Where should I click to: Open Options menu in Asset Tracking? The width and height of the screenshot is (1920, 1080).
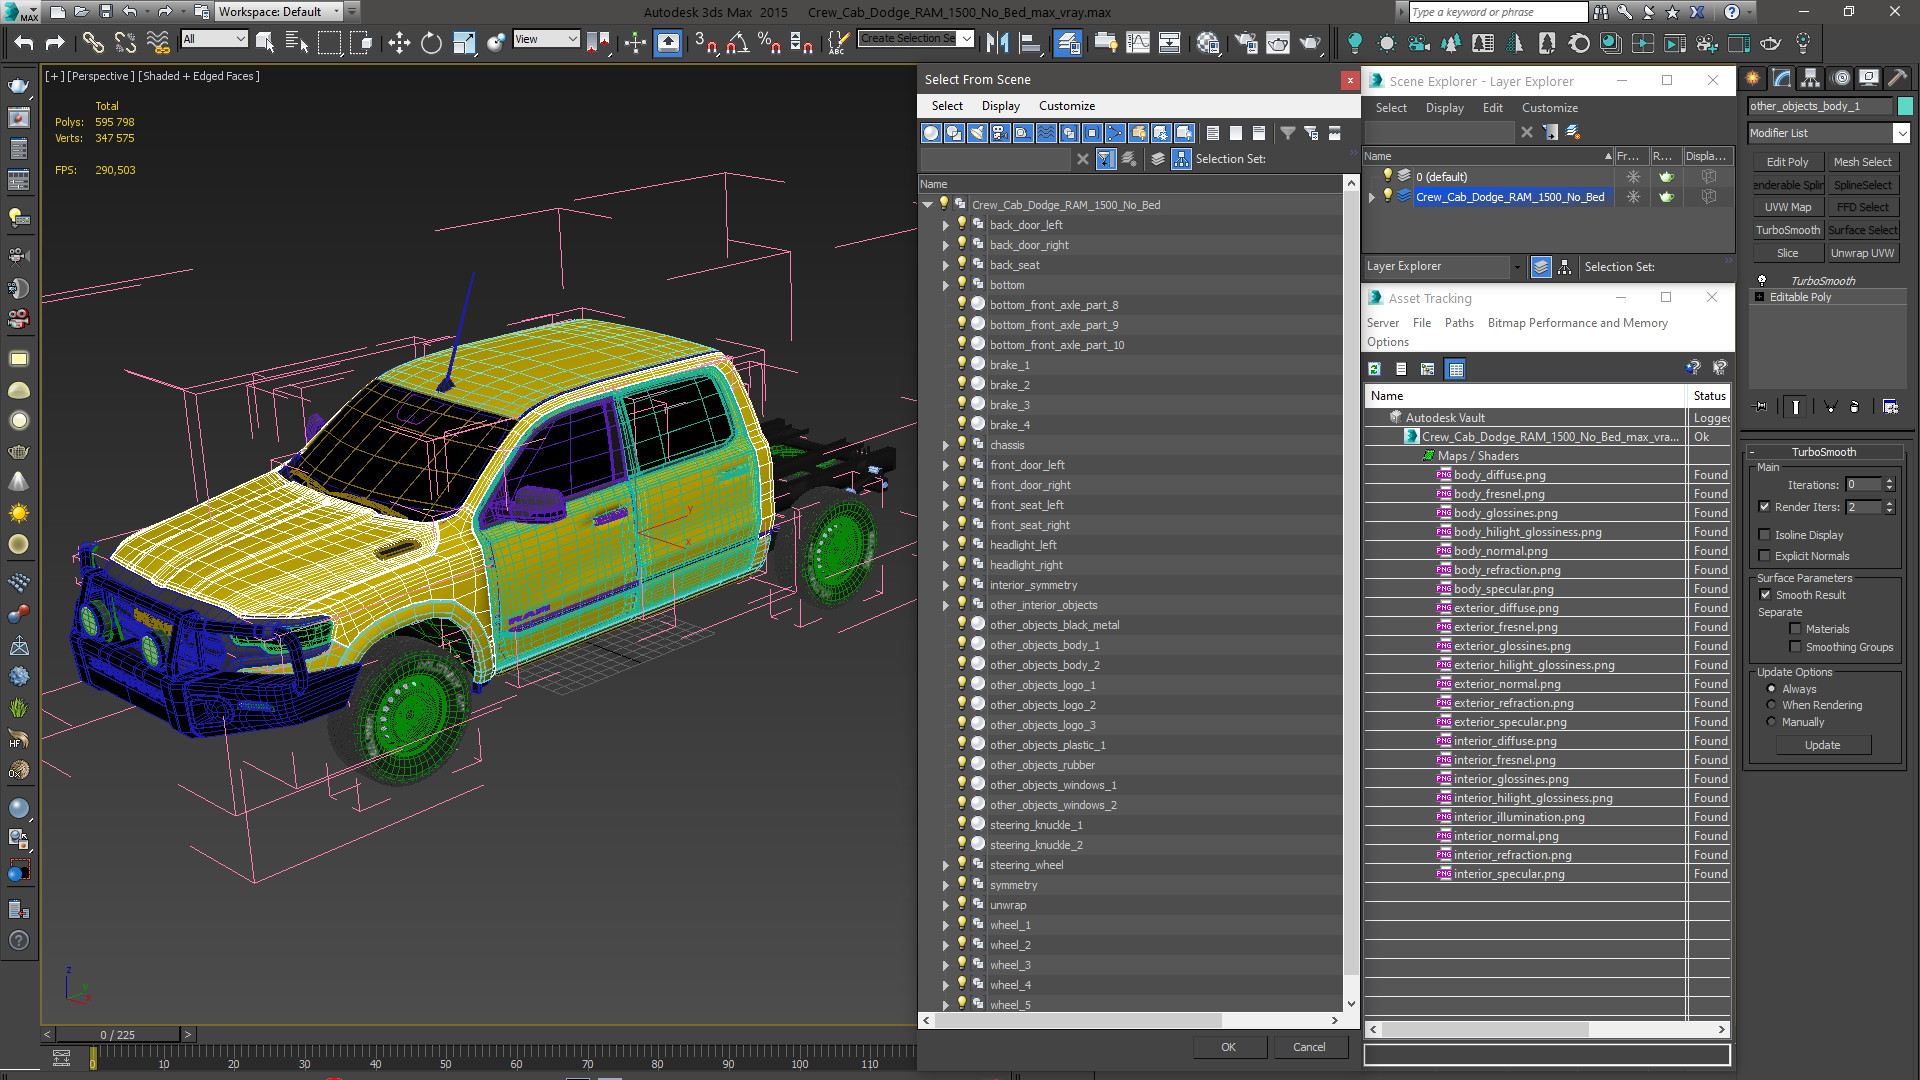pos(1388,342)
